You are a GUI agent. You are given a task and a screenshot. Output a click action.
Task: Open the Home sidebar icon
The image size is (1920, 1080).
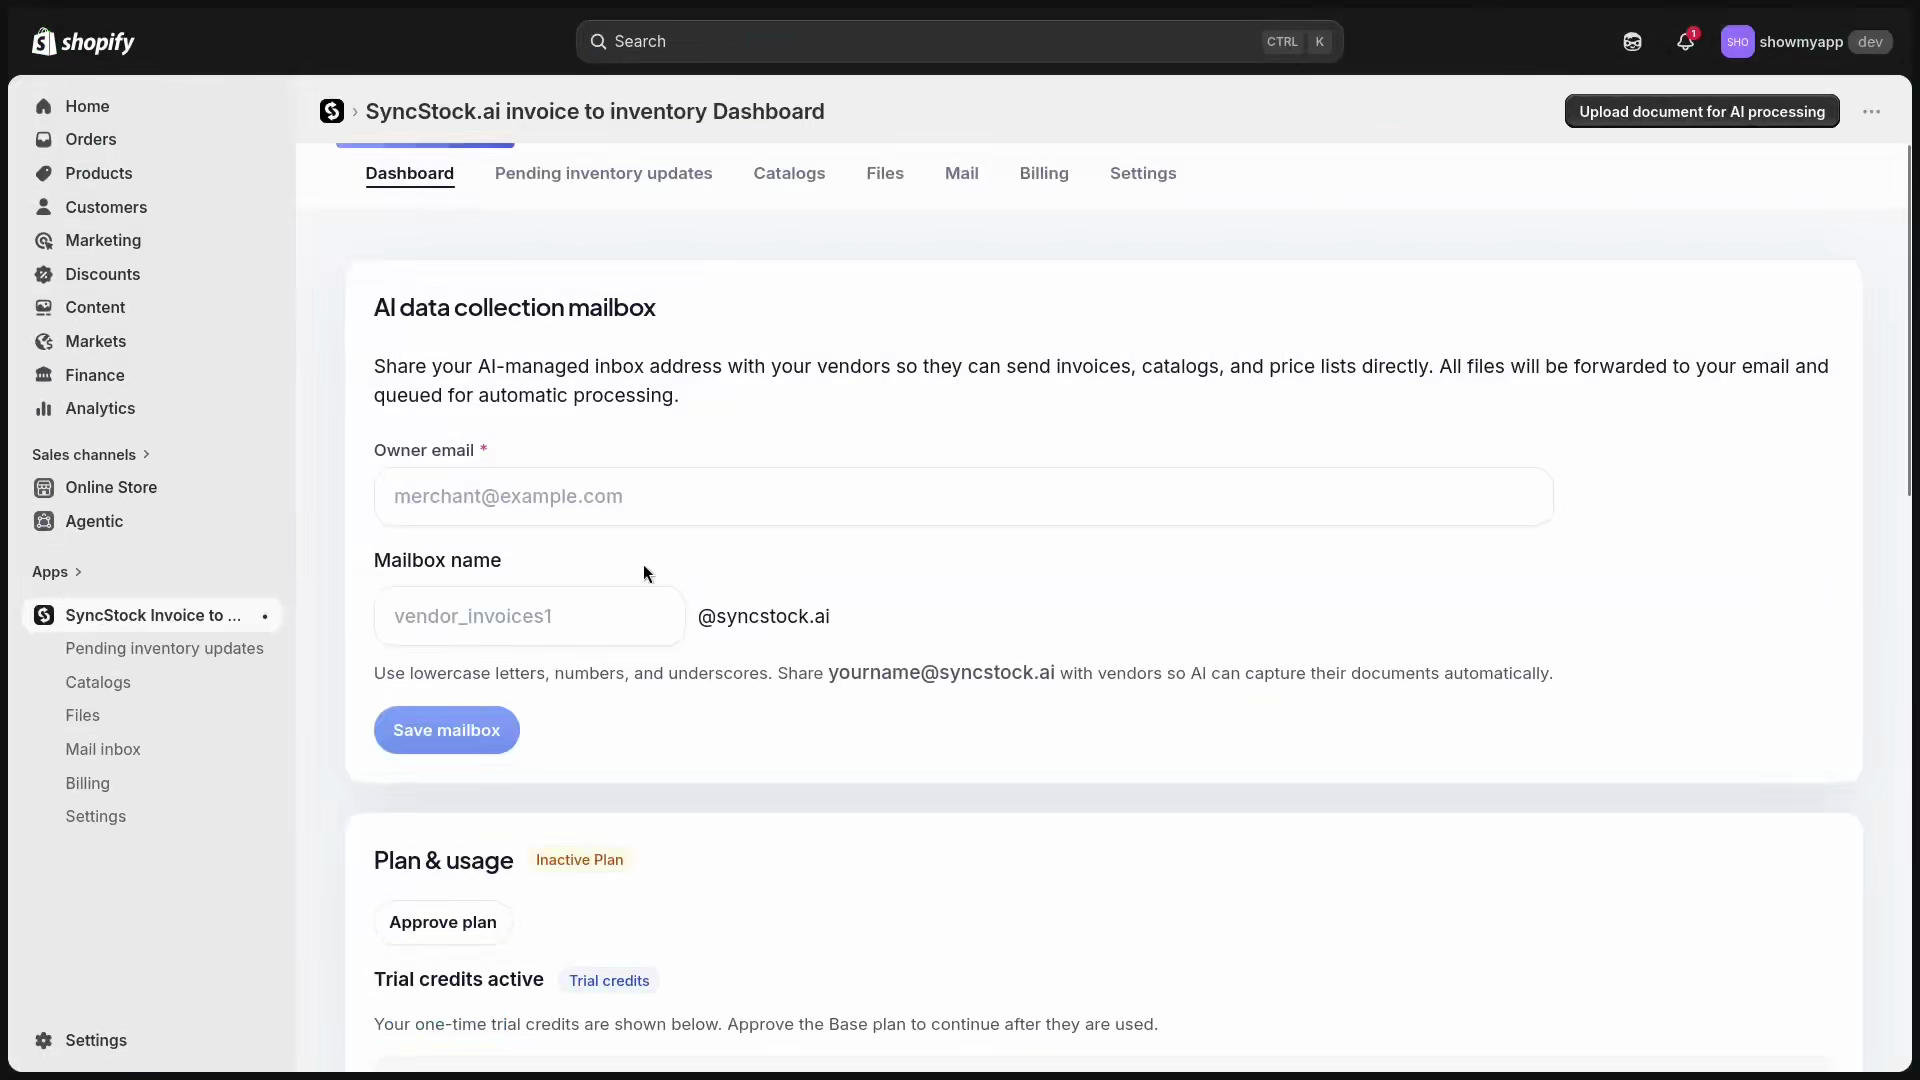click(x=43, y=106)
